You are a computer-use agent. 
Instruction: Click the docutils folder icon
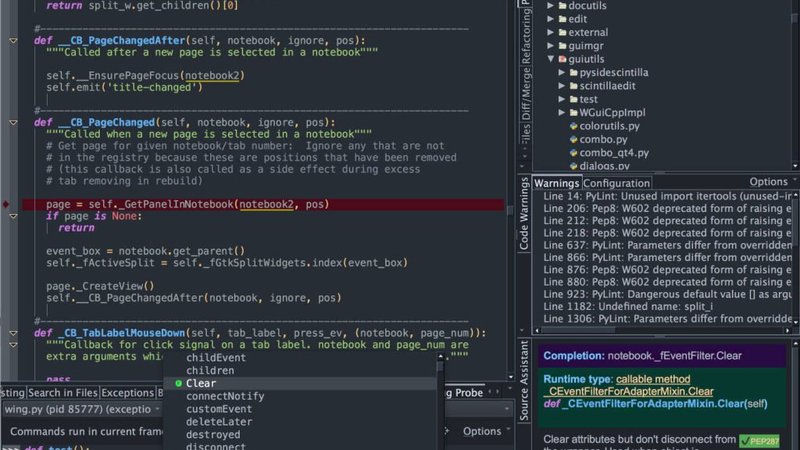pyautogui.click(x=563, y=6)
